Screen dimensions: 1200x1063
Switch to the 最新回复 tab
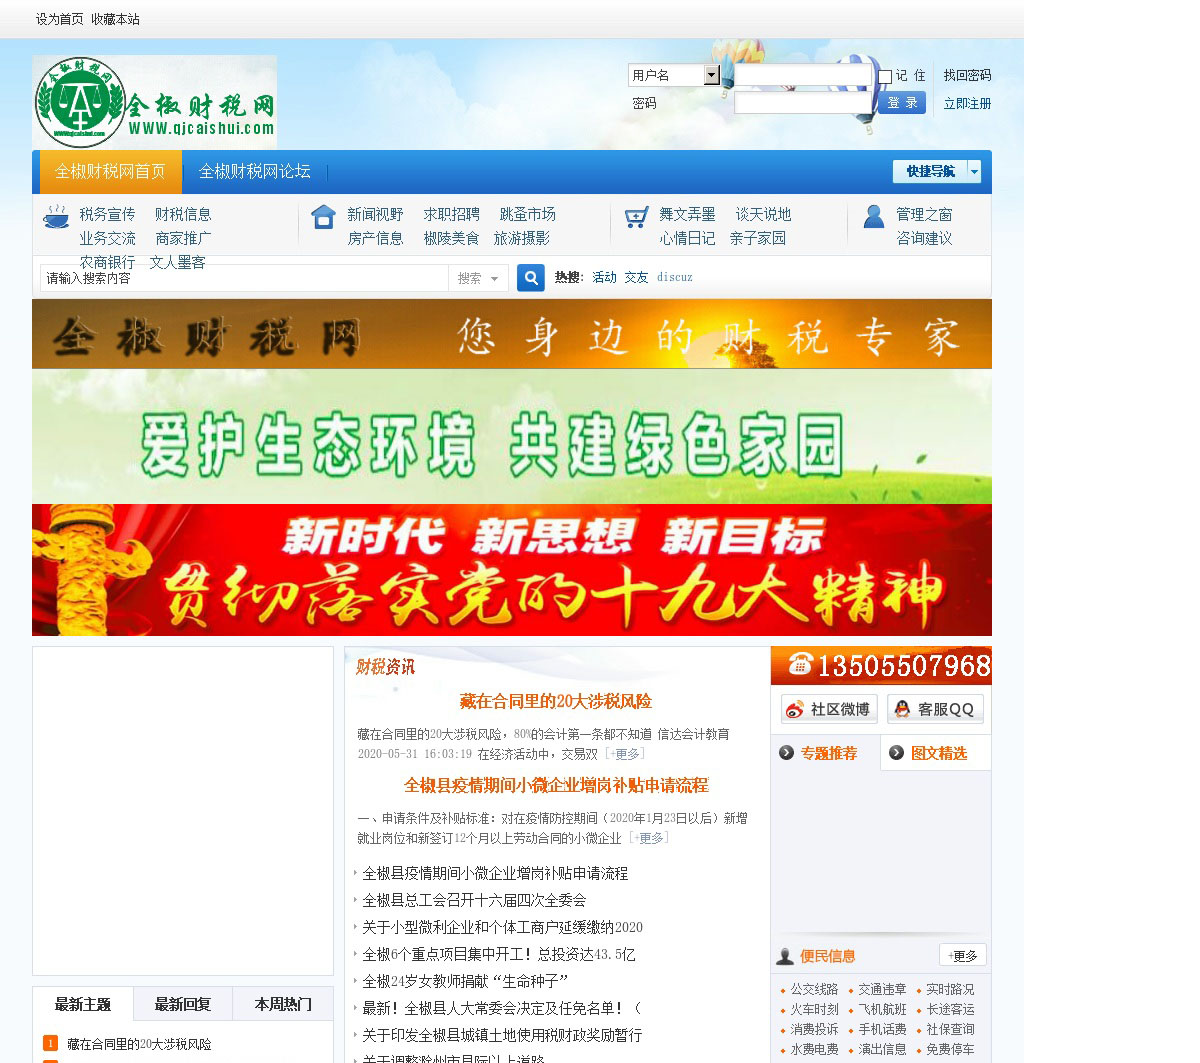[x=183, y=1004]
